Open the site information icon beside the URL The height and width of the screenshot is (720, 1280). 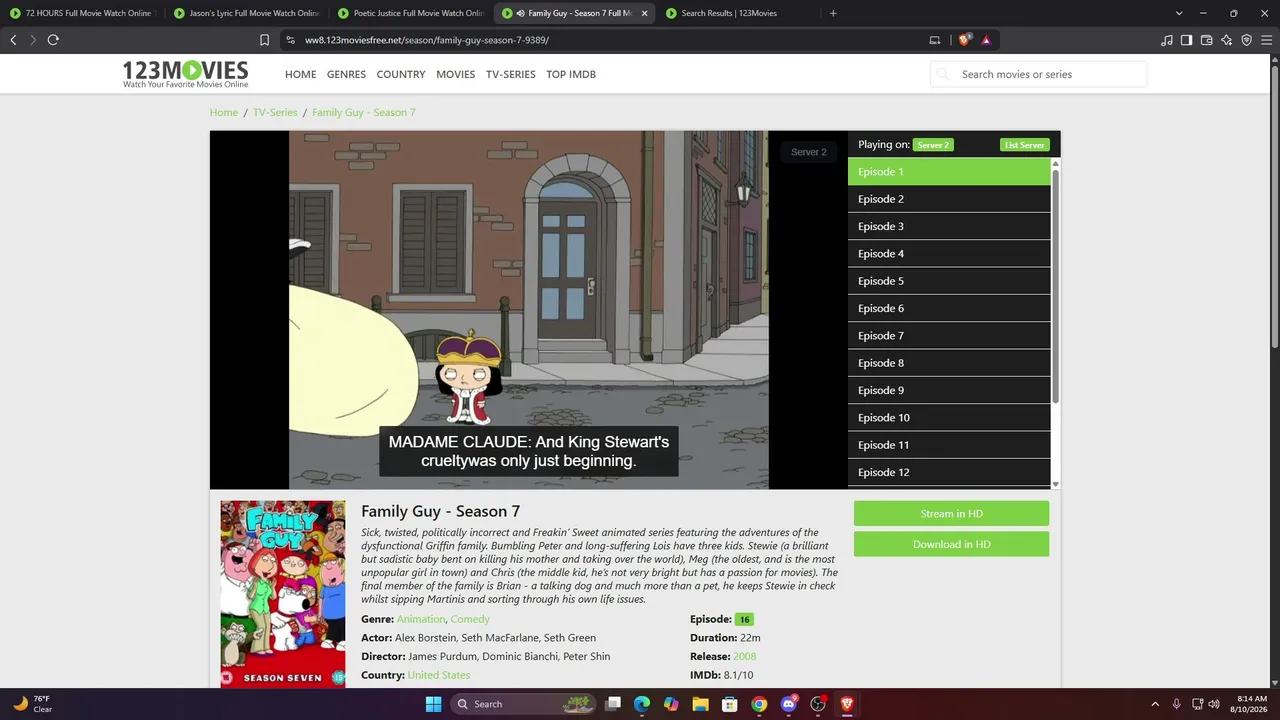tap(290, 40)
